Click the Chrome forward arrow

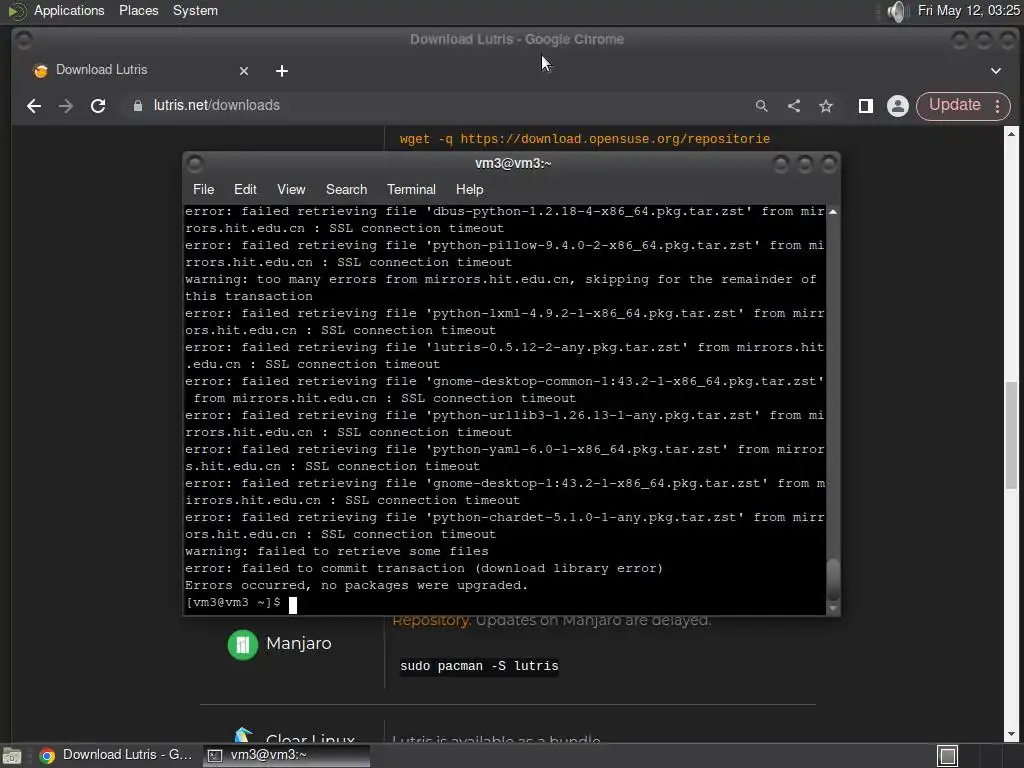coord(65,106)
